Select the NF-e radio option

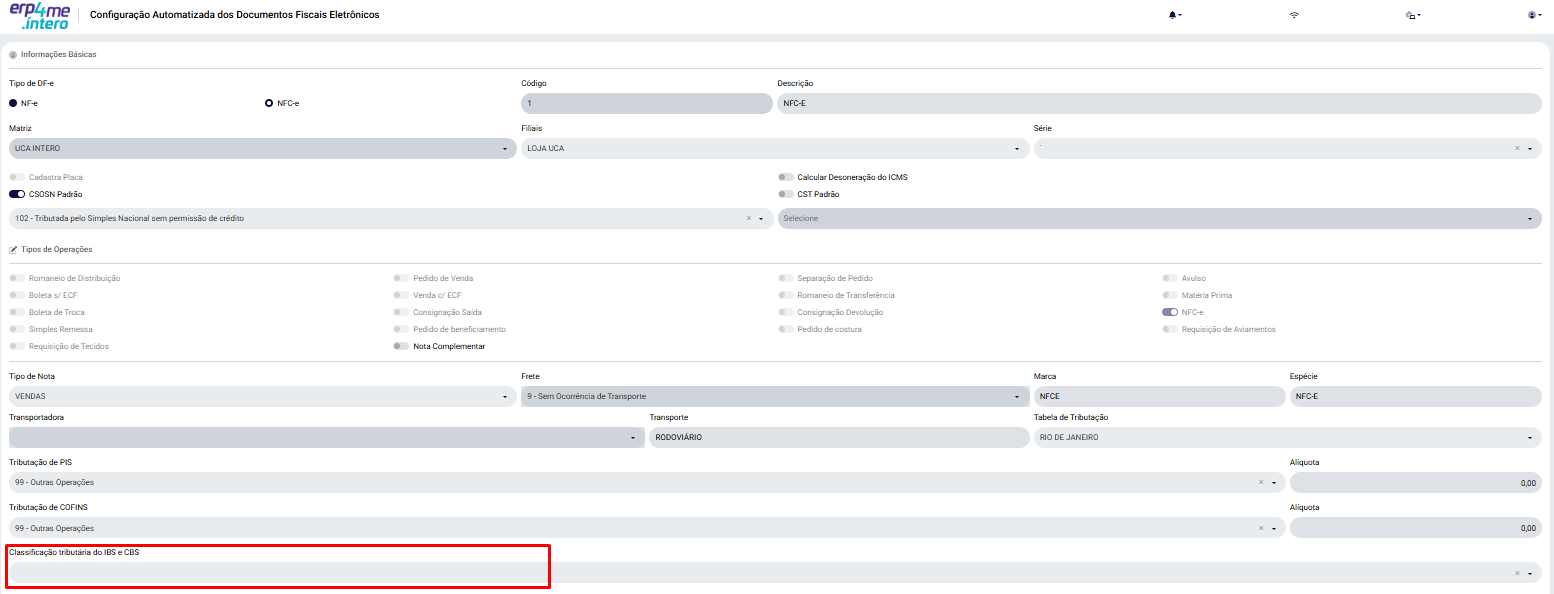pyautogui.click(x=13, y=103)
